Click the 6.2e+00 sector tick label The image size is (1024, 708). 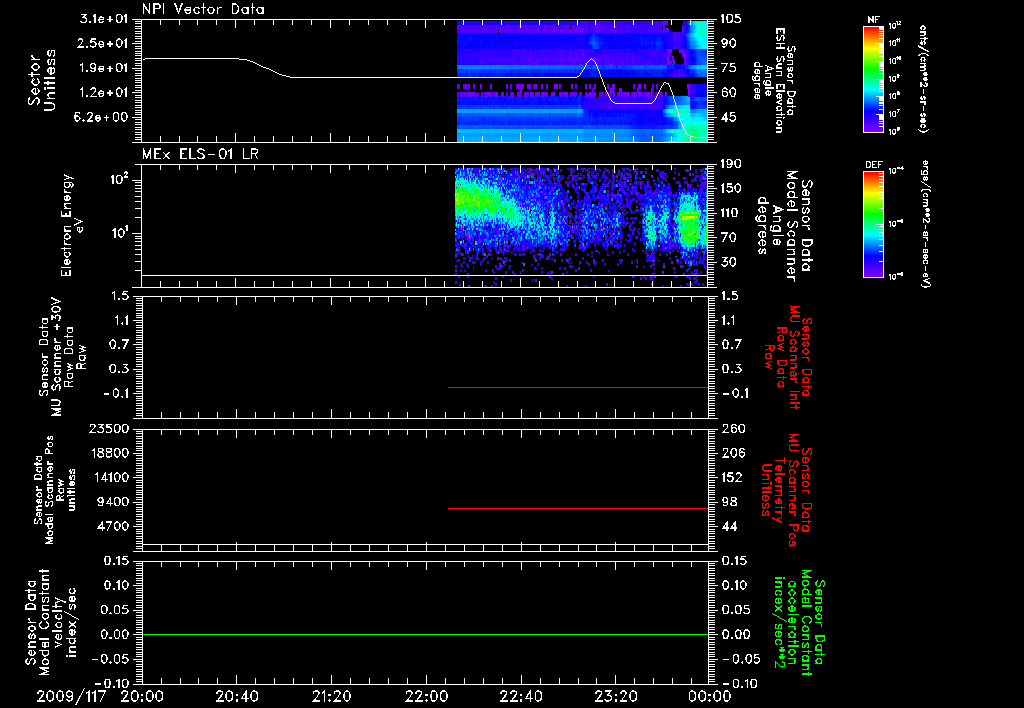104,118
